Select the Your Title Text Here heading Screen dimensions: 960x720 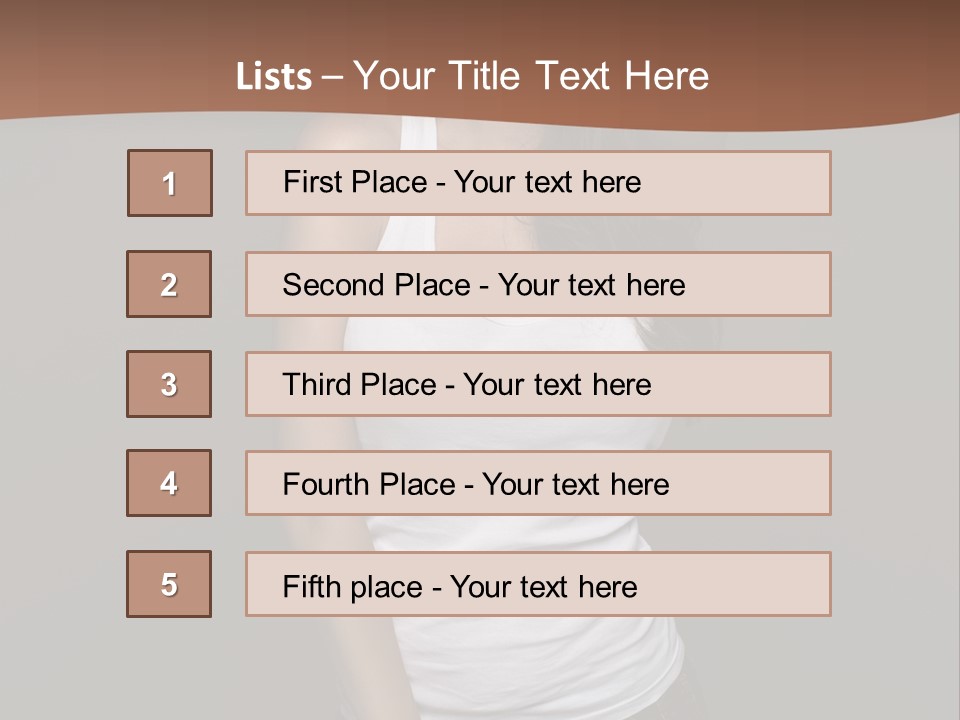tap(531, 76)
